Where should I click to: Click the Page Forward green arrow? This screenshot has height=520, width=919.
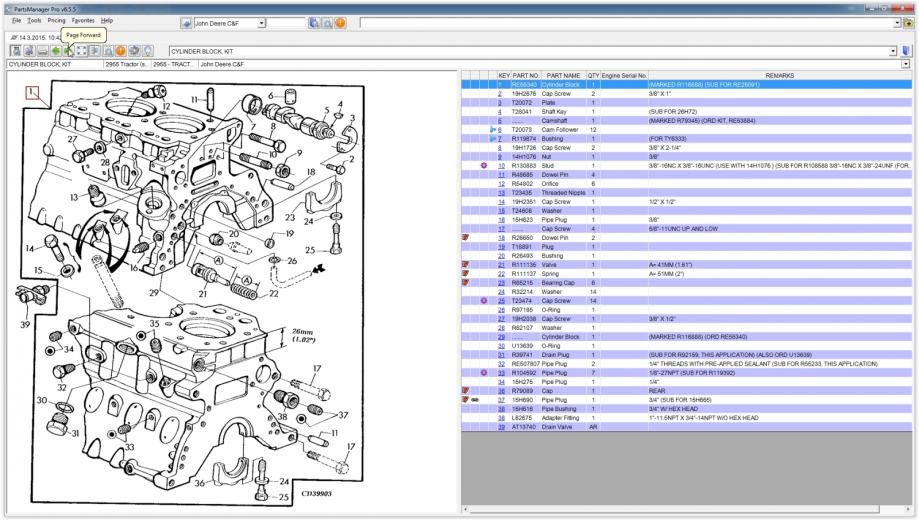[69, 51]
